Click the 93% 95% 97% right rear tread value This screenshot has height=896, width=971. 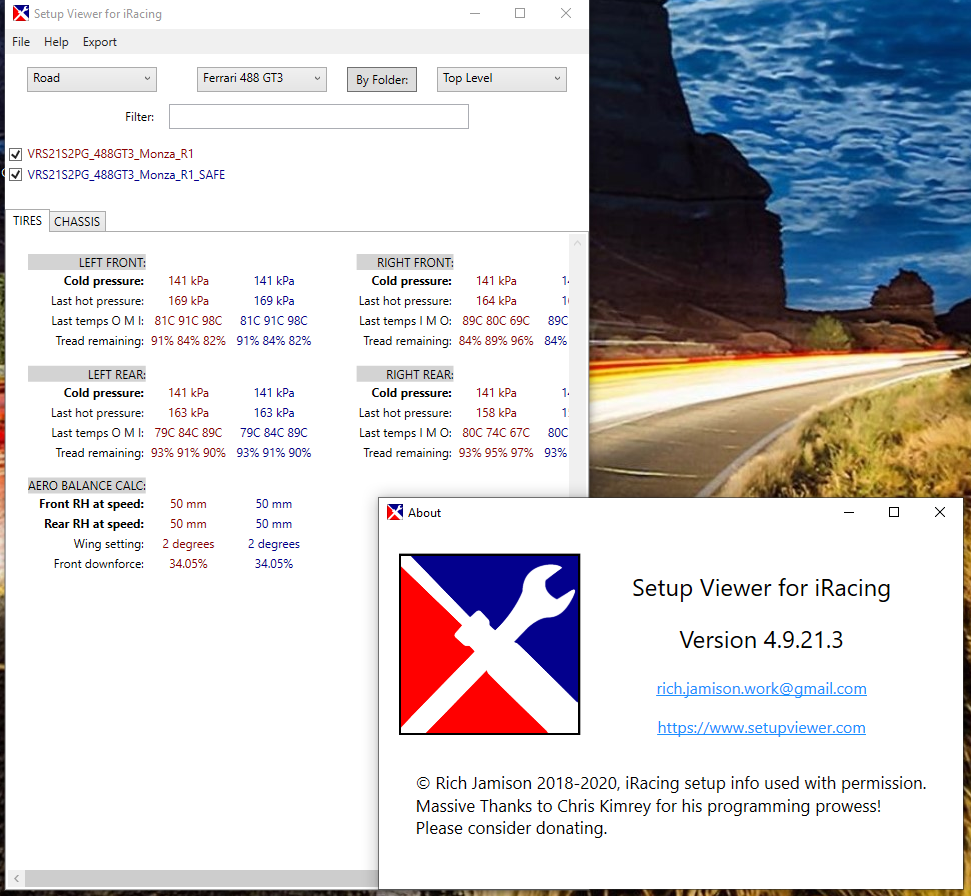[496, 453]
